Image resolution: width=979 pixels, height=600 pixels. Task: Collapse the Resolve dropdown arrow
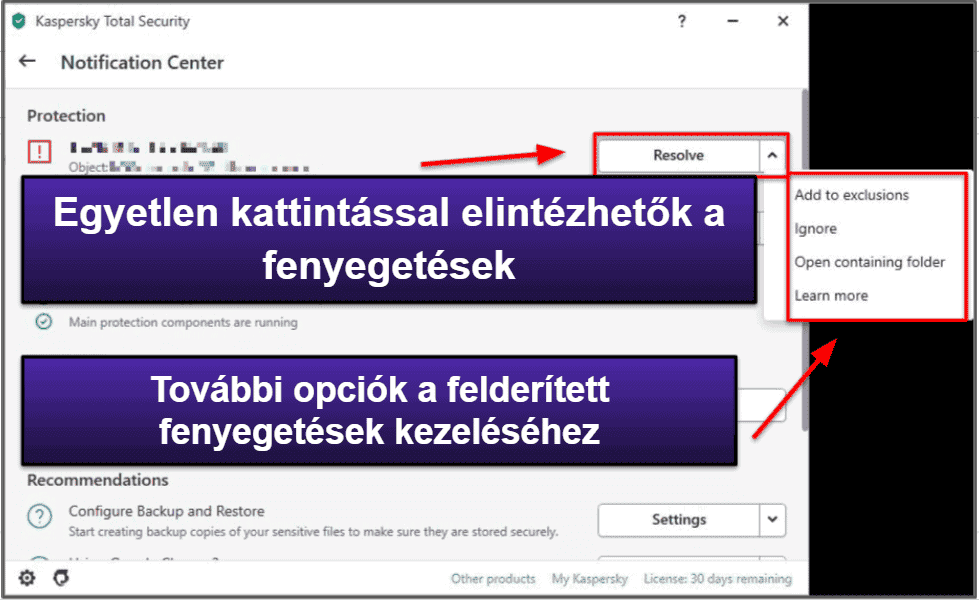[x=772, y=155]
